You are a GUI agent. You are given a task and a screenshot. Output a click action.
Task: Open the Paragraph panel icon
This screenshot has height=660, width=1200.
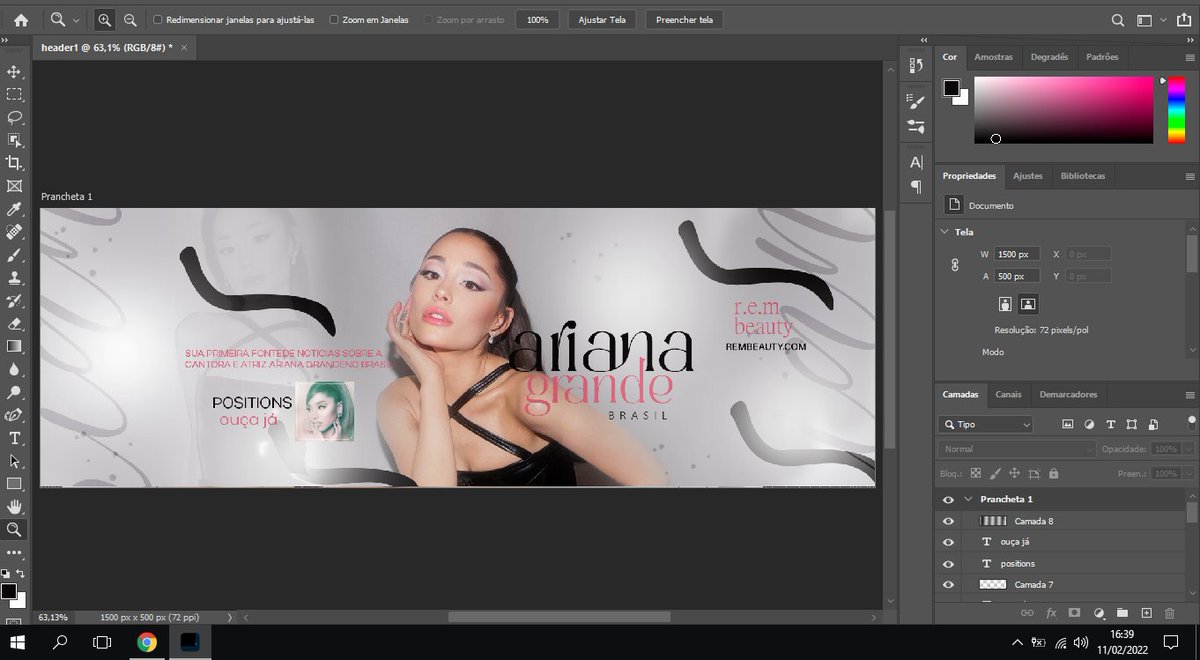click(x=916, y=187)
